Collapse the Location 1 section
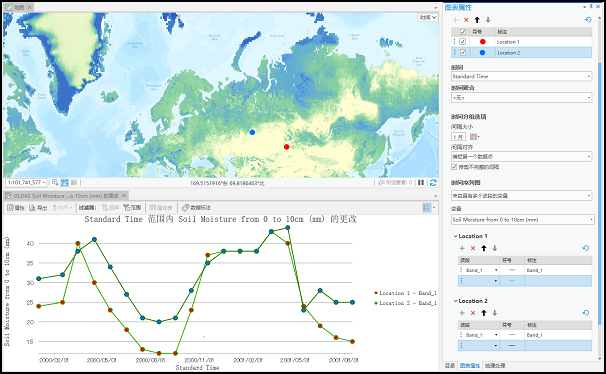Image resolution: width=606 pixels, height=374 pixels. pos(455,236)
